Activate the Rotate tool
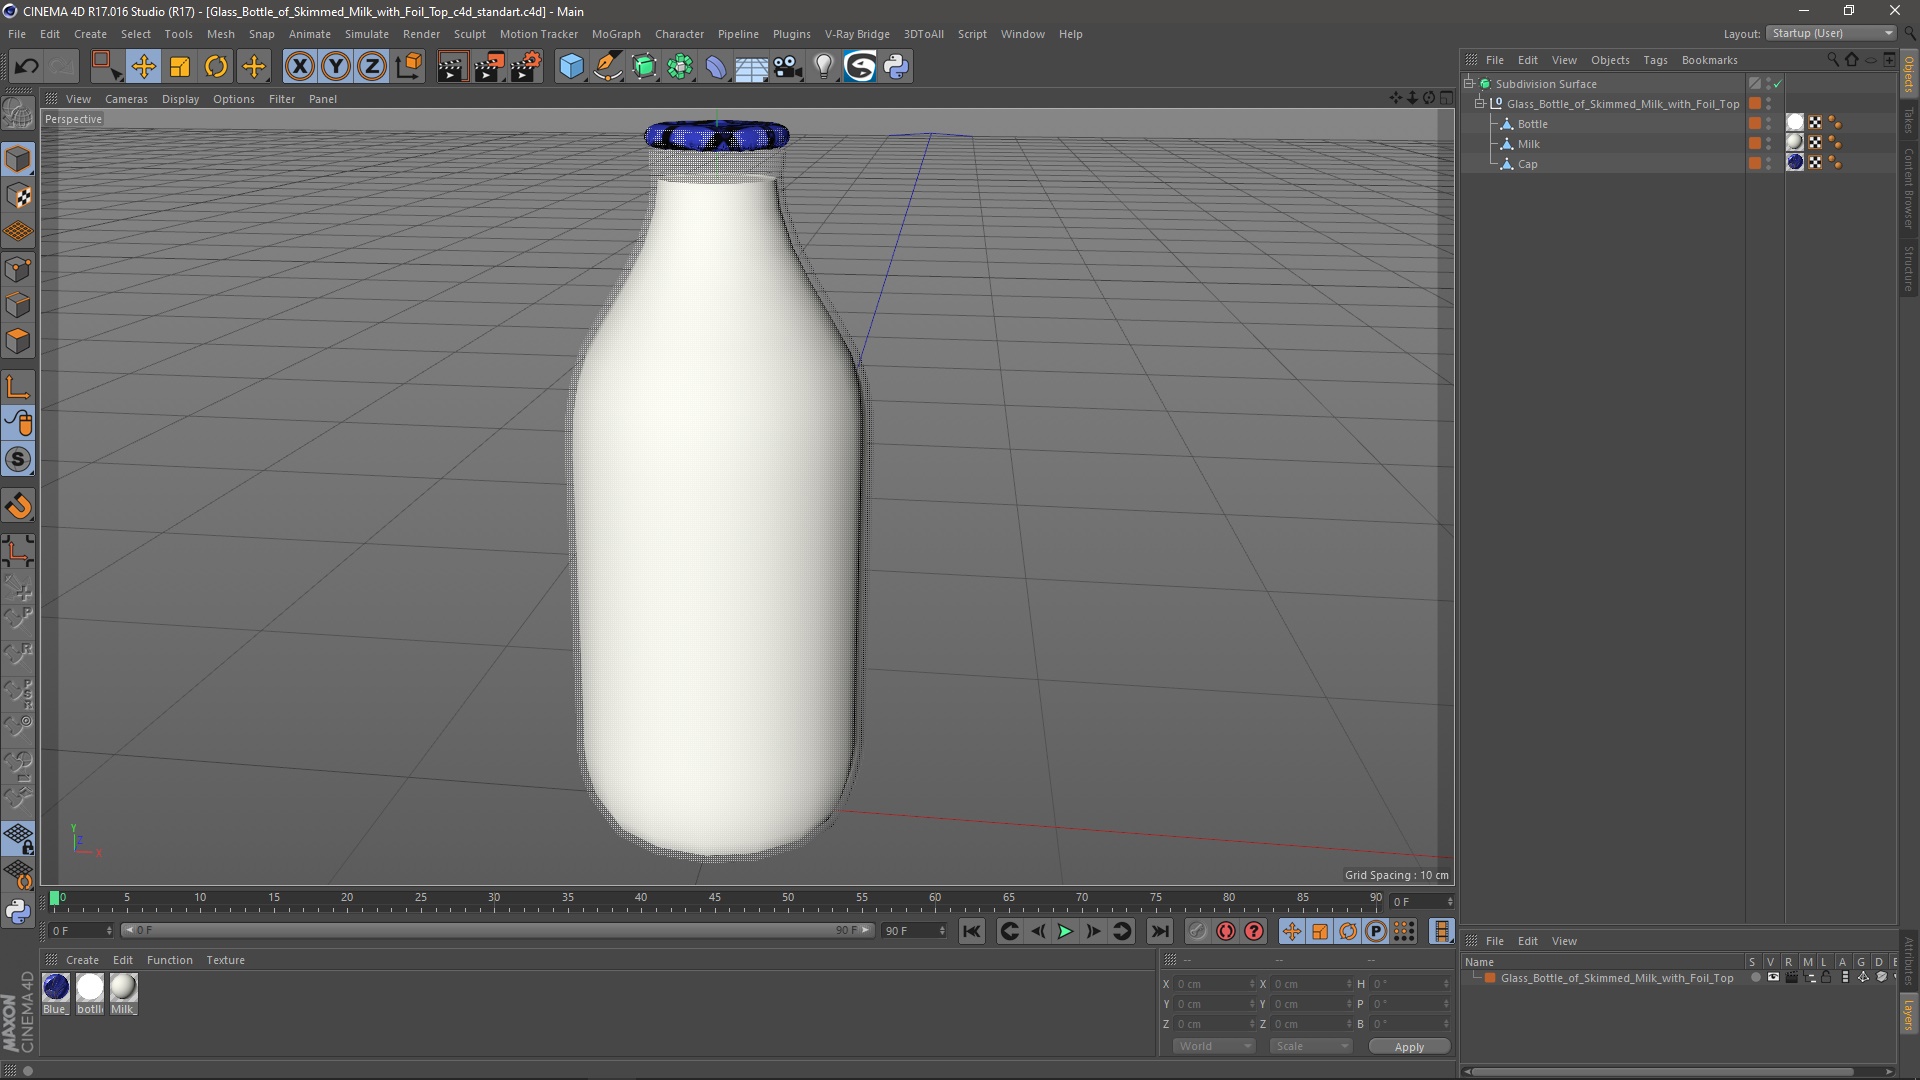This screenshot has width=1920, height=1080. [x=216, y=67]
